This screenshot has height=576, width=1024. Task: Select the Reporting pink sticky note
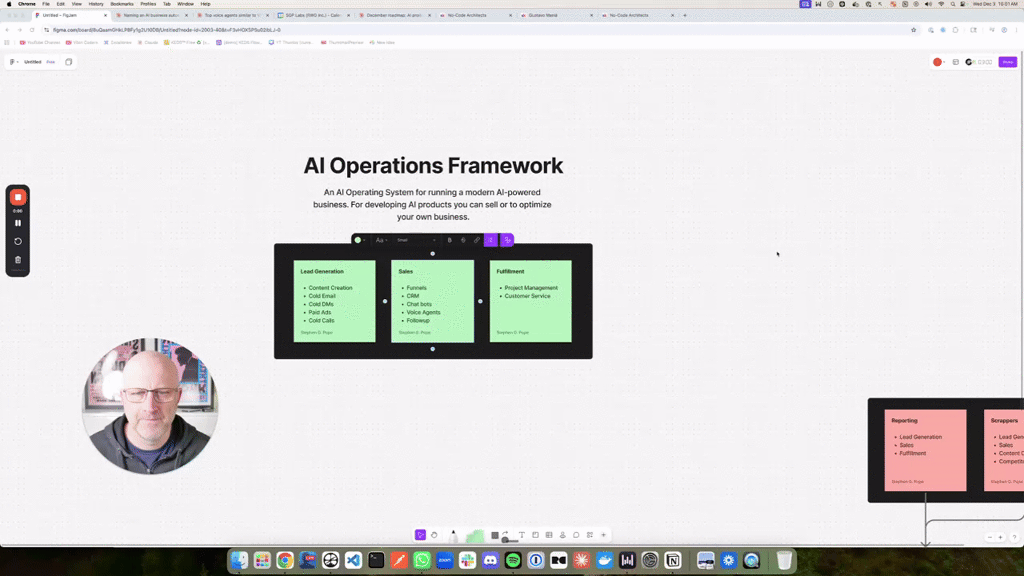pyautogui.click(x=925, y=450)
